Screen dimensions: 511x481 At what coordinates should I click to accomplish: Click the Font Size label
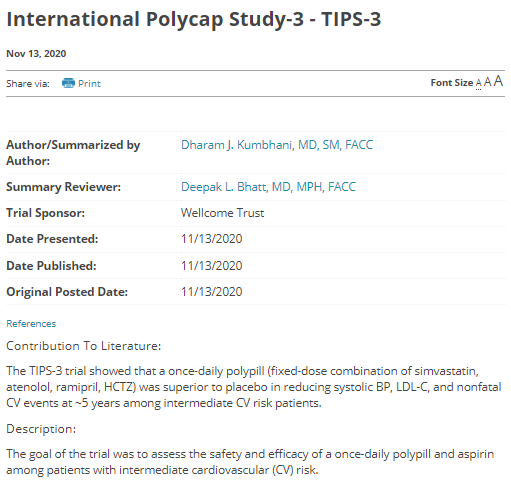tap(452, 83)
